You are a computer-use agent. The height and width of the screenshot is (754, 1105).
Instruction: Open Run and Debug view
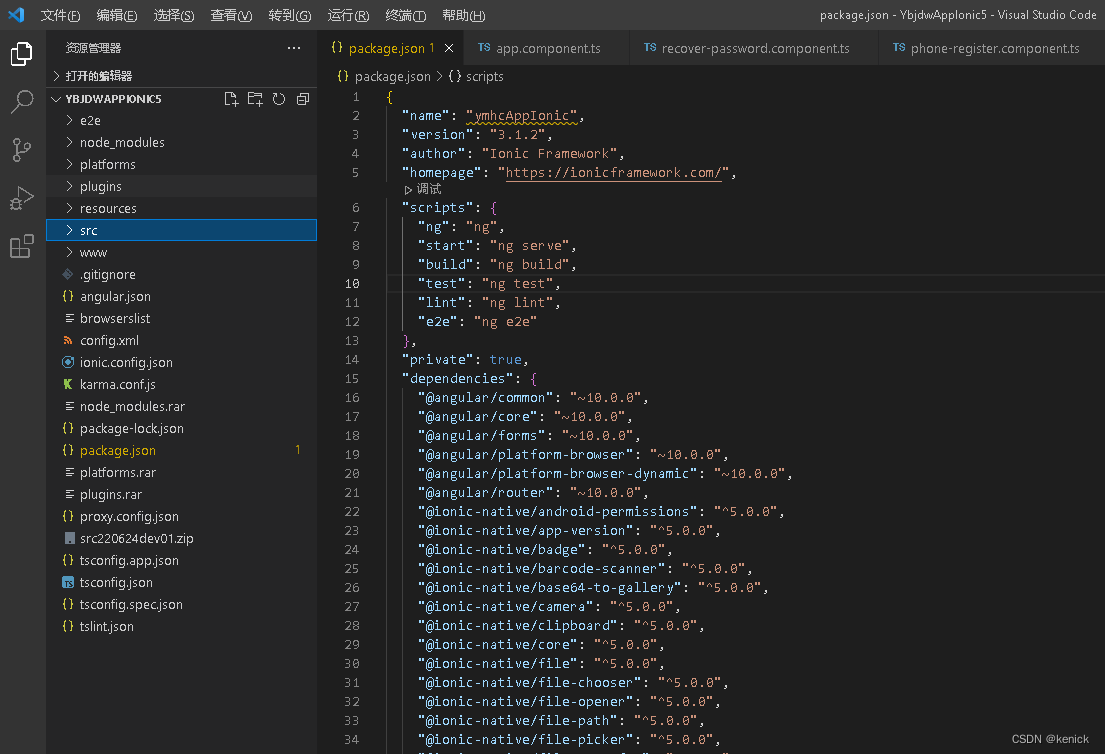22,198
